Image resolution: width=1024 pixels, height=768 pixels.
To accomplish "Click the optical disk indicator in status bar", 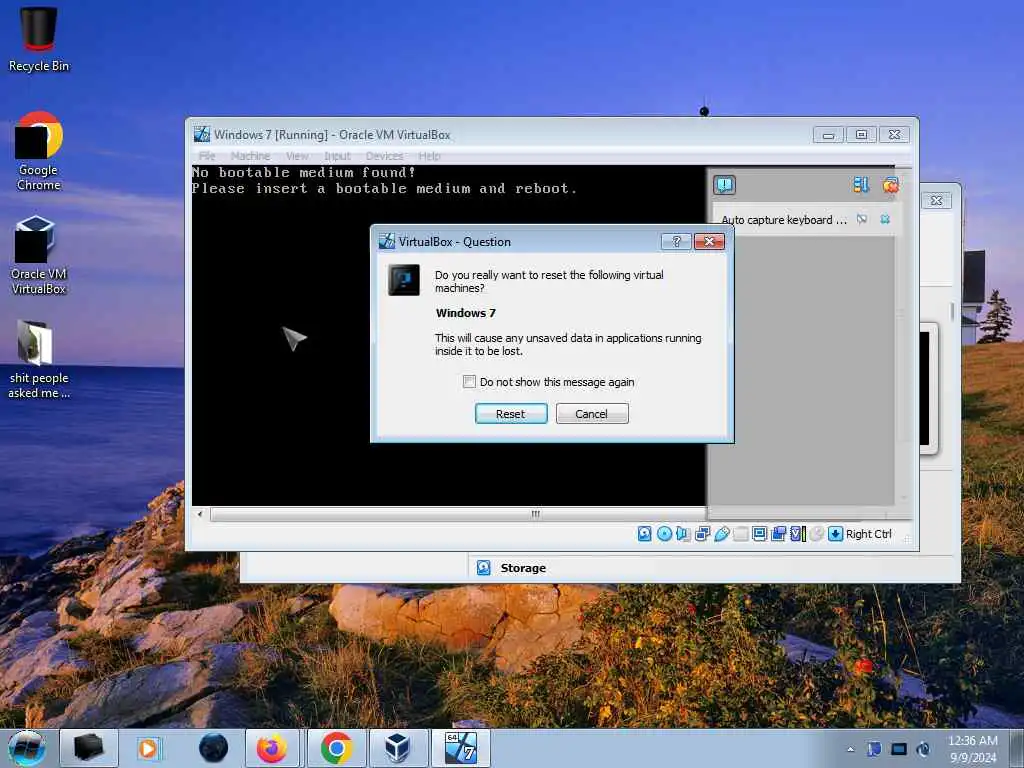I will coord(664,534).
